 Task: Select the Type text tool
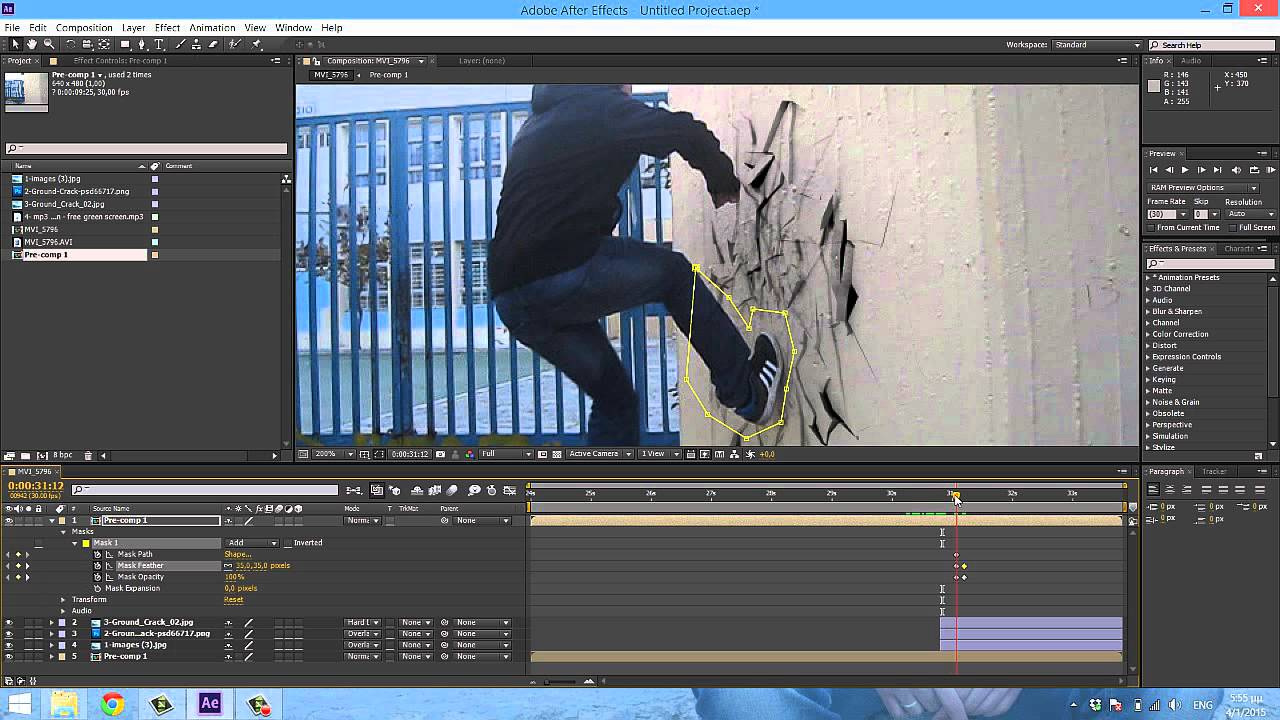pos(159,44)
